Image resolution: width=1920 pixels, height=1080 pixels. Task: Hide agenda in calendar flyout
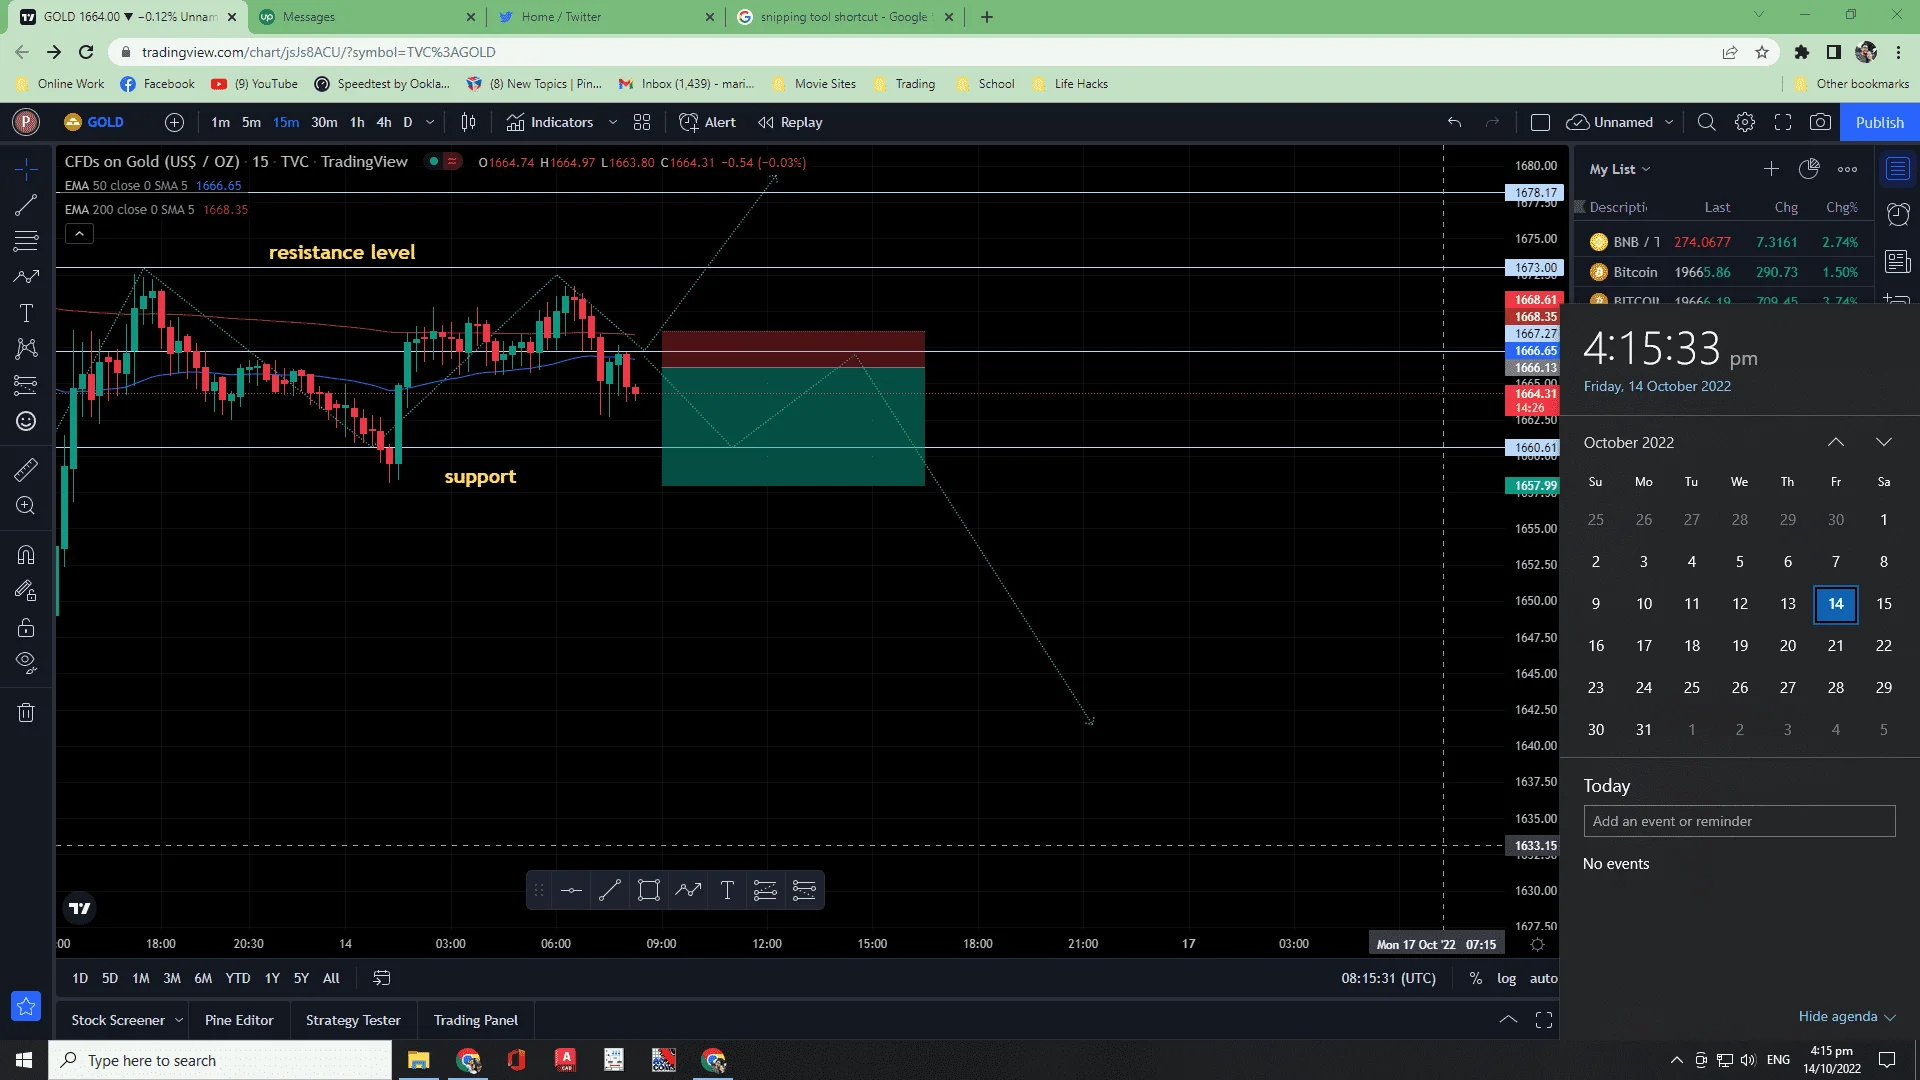[1847, 1016]
